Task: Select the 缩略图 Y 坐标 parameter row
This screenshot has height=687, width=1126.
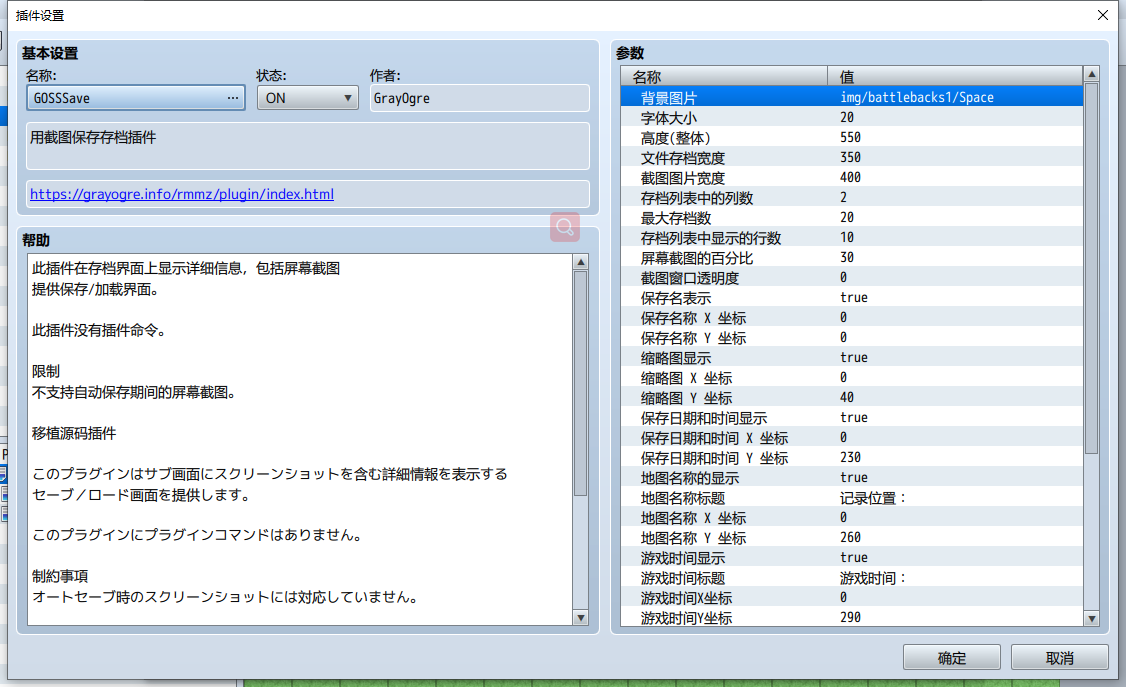Action: 852,398
